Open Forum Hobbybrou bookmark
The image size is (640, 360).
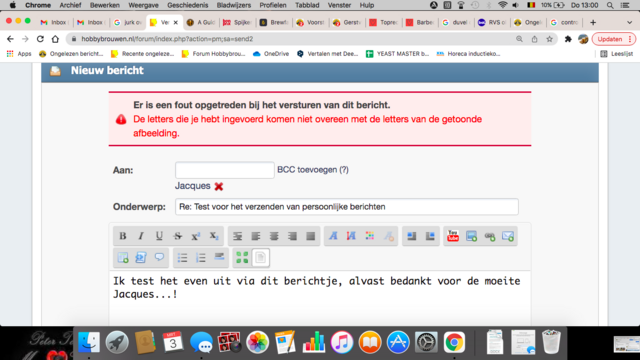click(214, 54)
